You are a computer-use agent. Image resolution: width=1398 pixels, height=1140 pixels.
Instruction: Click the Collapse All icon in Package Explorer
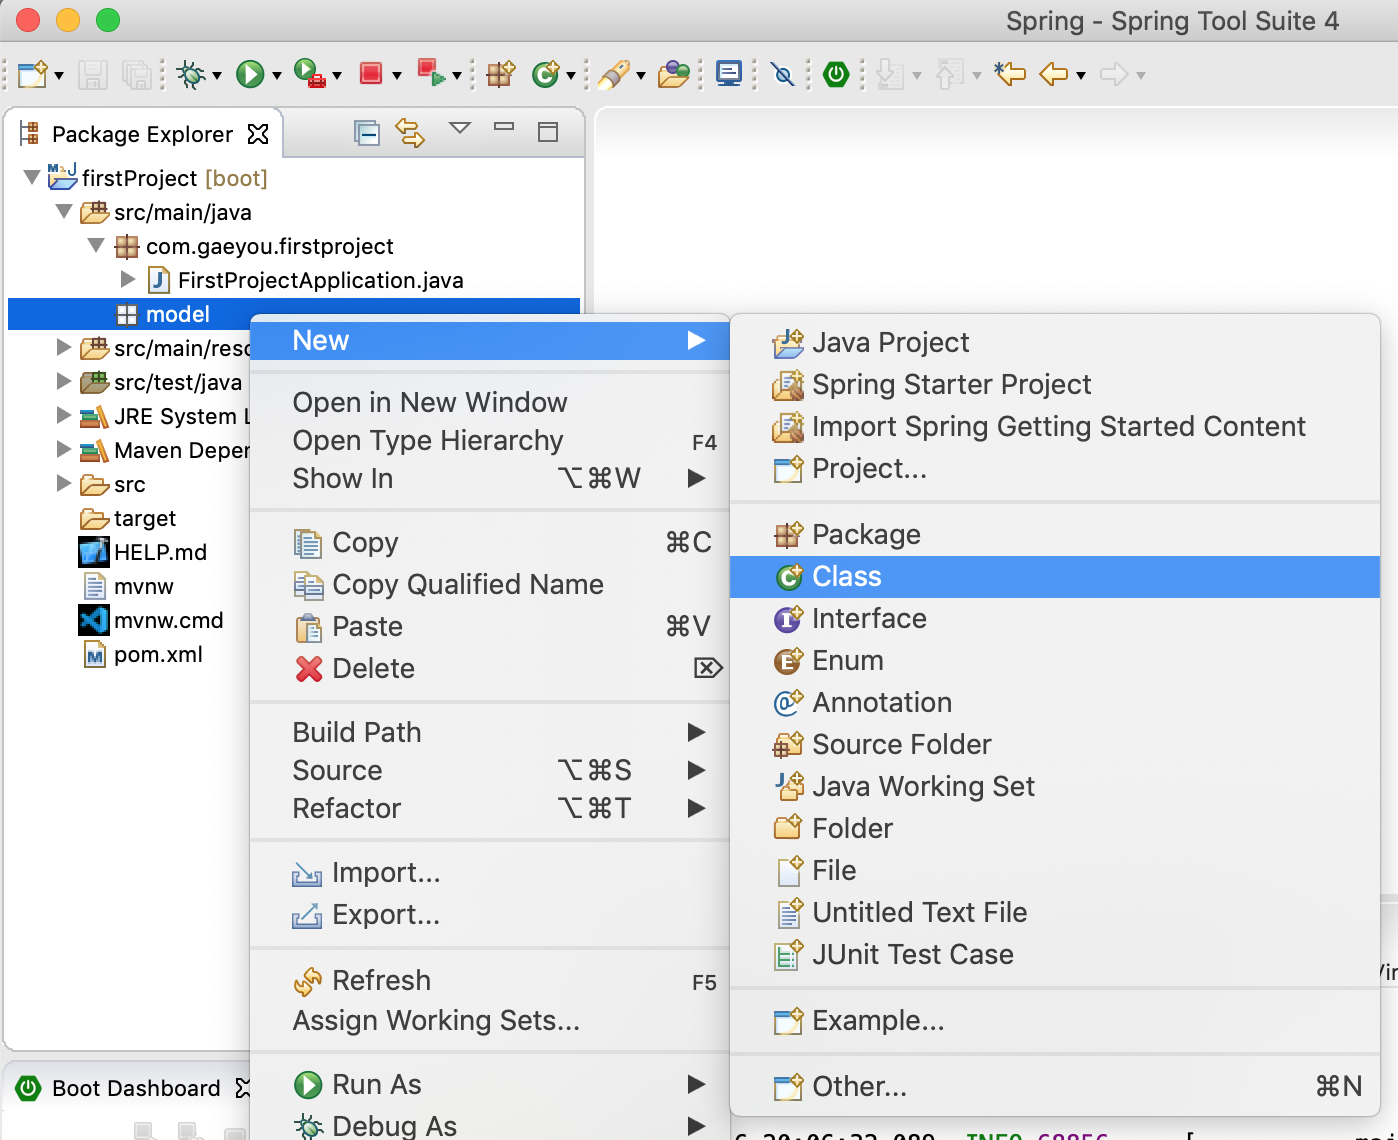(367, 132)
